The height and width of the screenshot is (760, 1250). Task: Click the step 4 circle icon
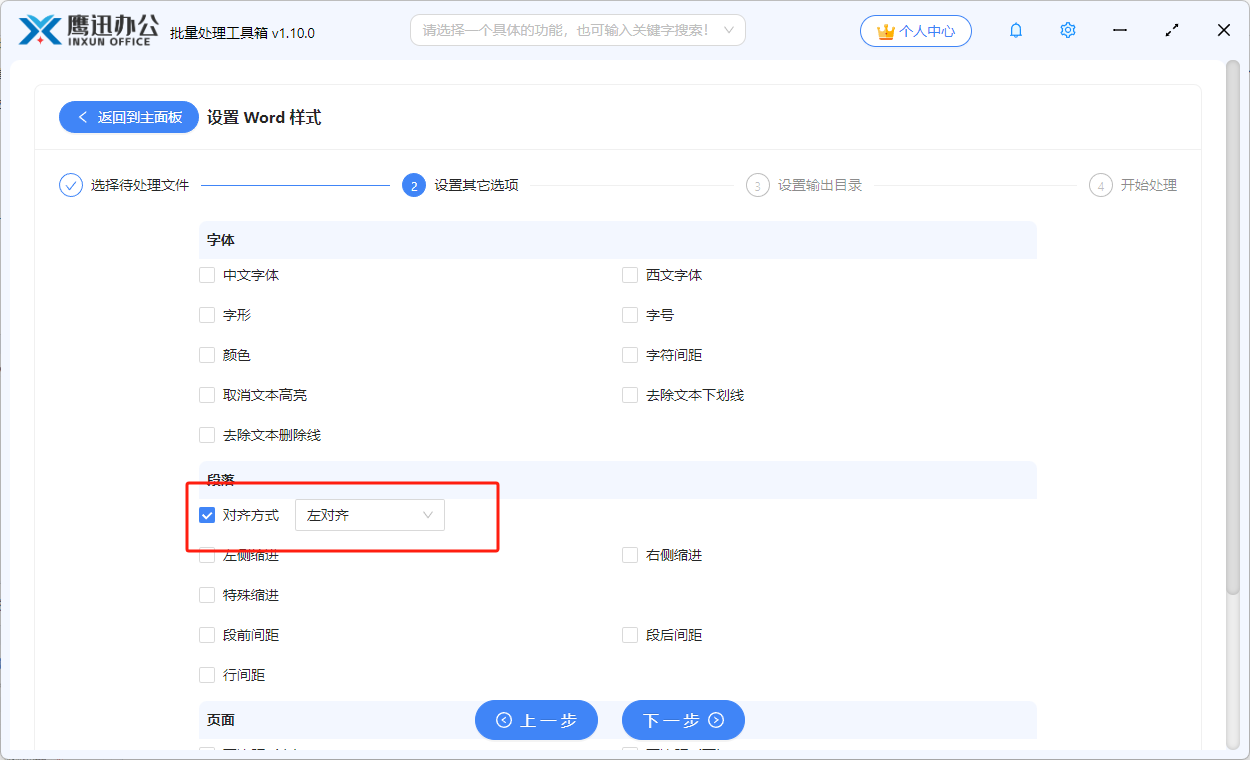1101,185
